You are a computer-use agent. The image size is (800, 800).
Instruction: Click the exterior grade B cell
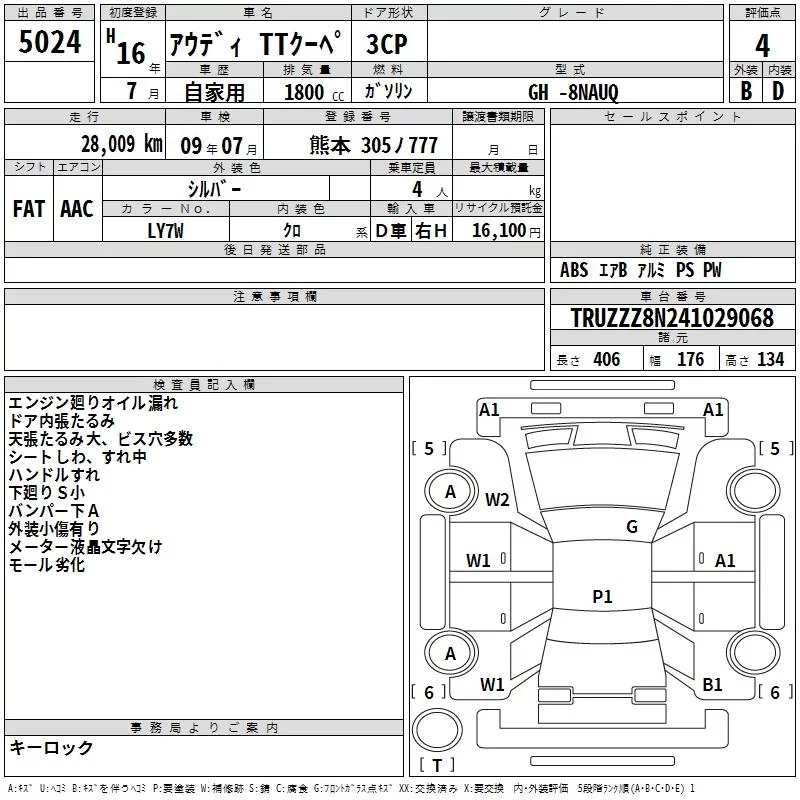pyautogui.click(x=745, y=90)
